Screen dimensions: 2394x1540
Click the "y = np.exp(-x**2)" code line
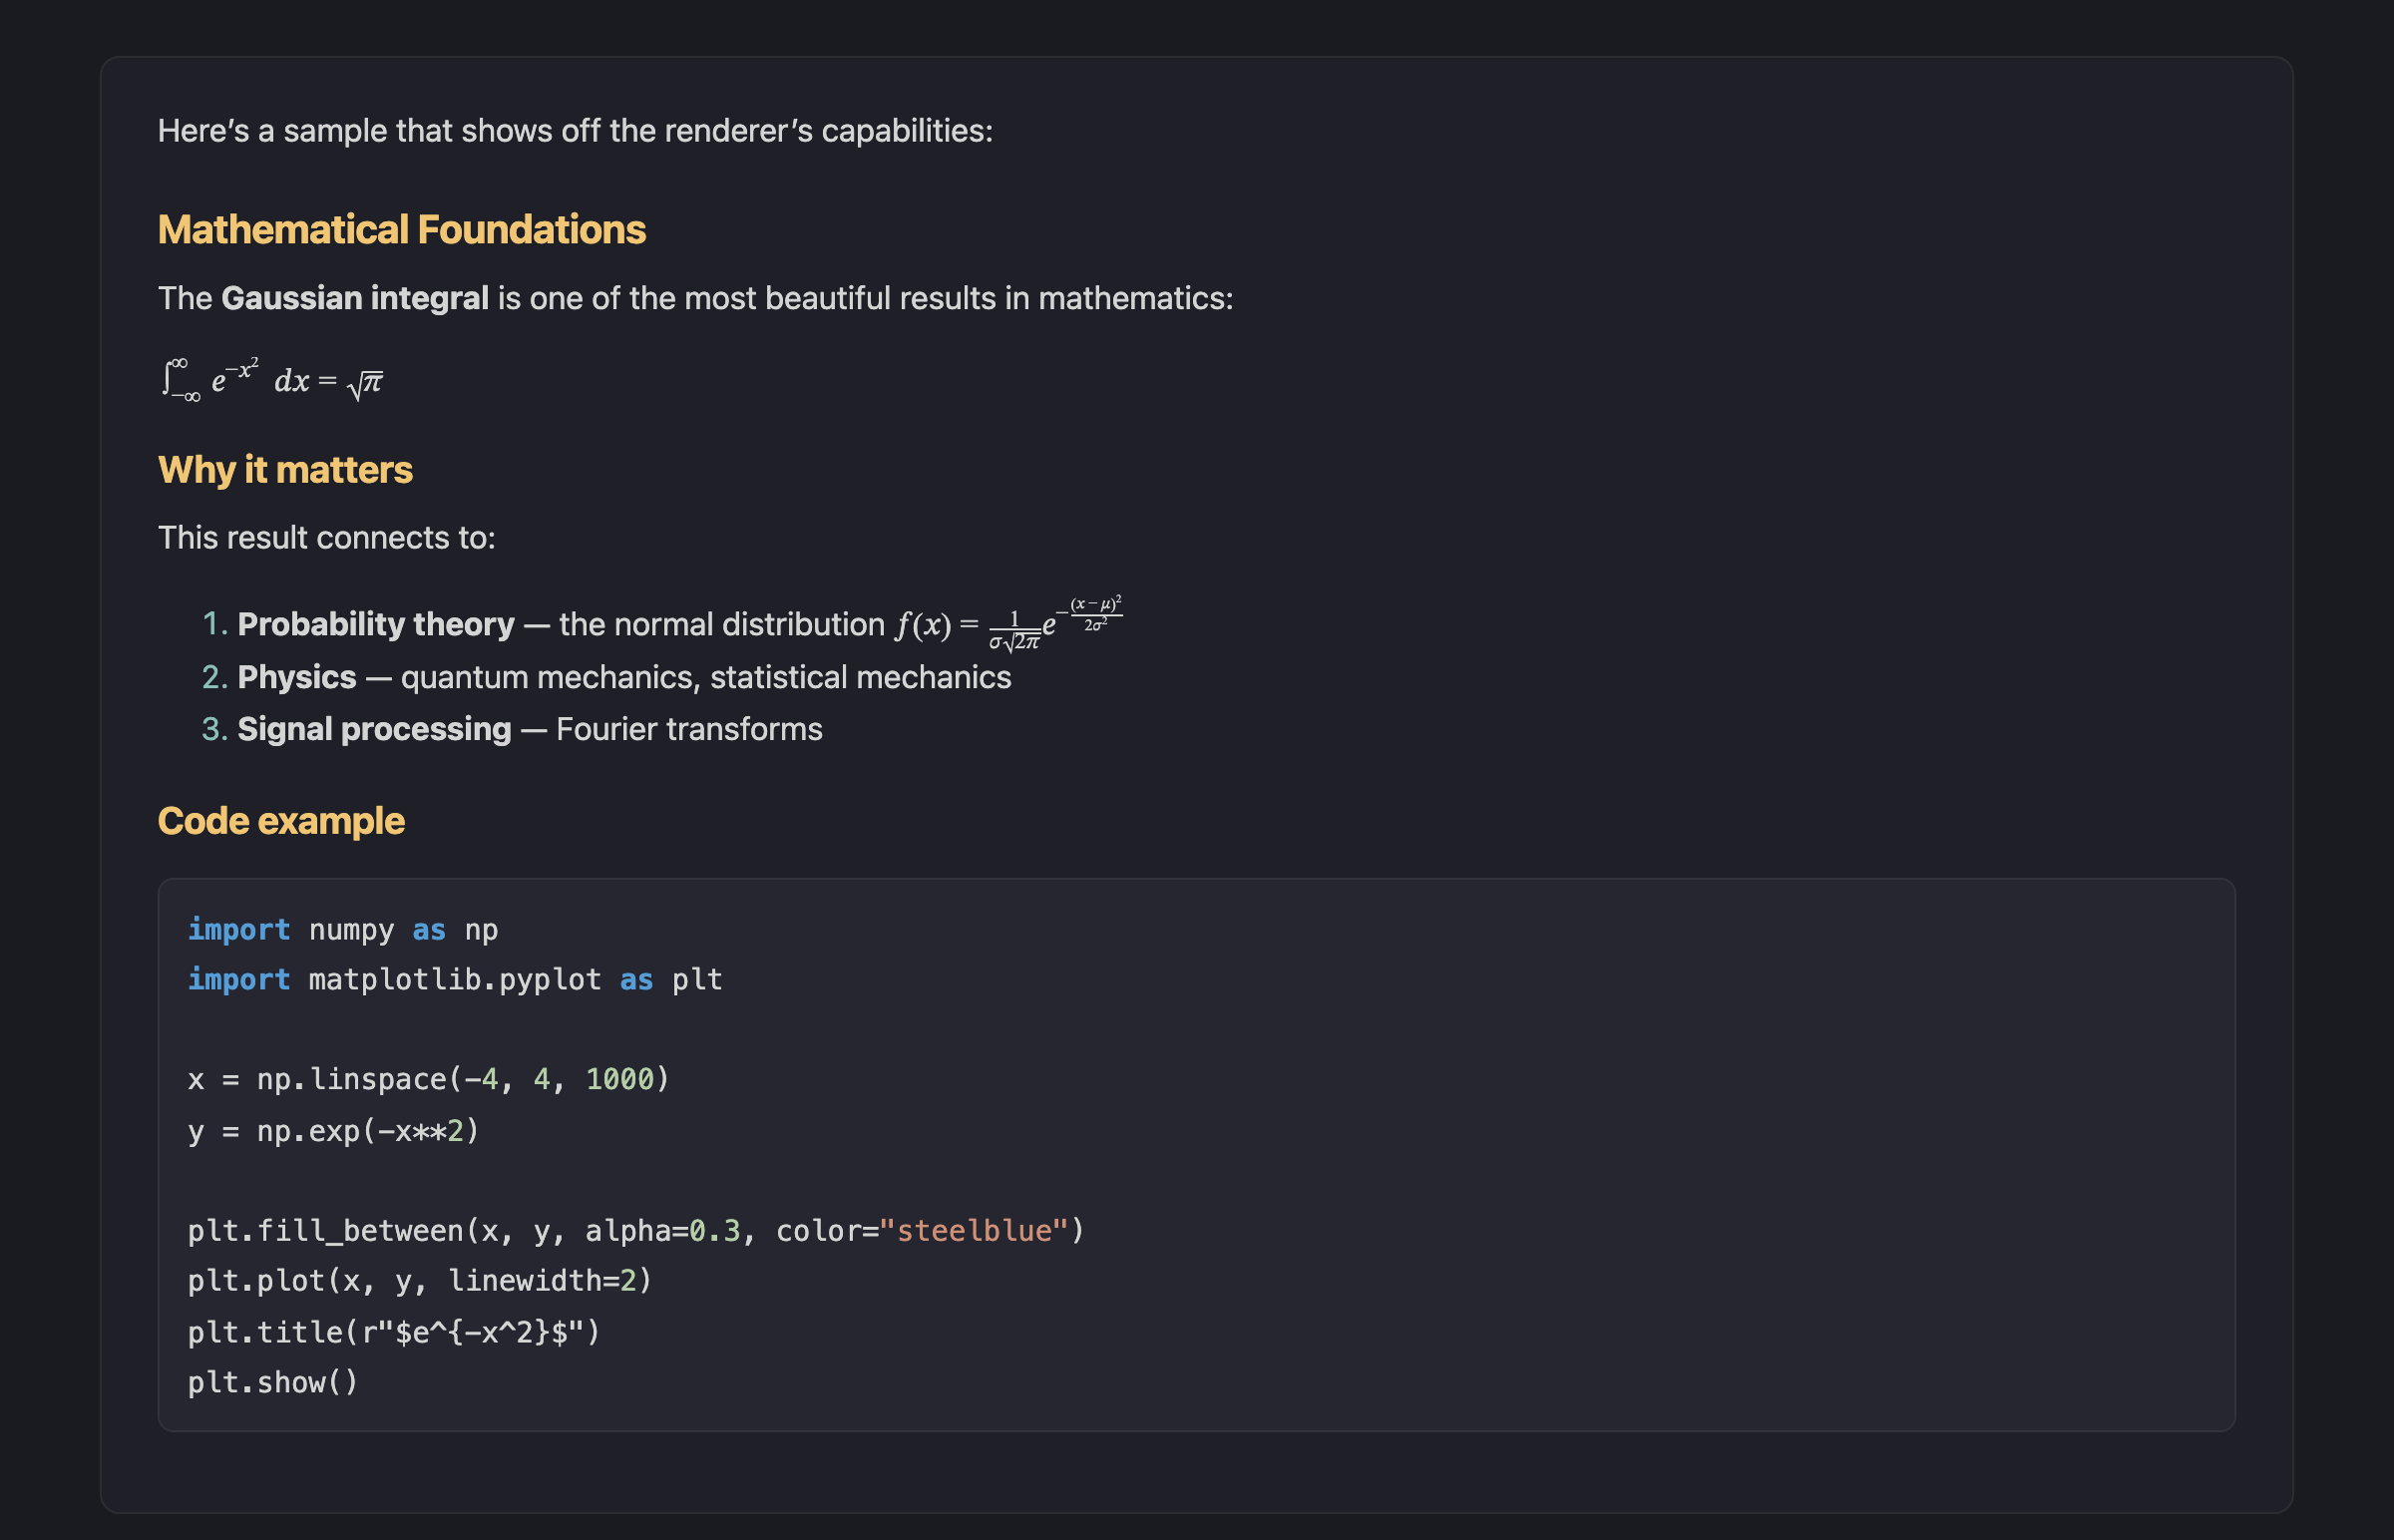click(334, 1132)
